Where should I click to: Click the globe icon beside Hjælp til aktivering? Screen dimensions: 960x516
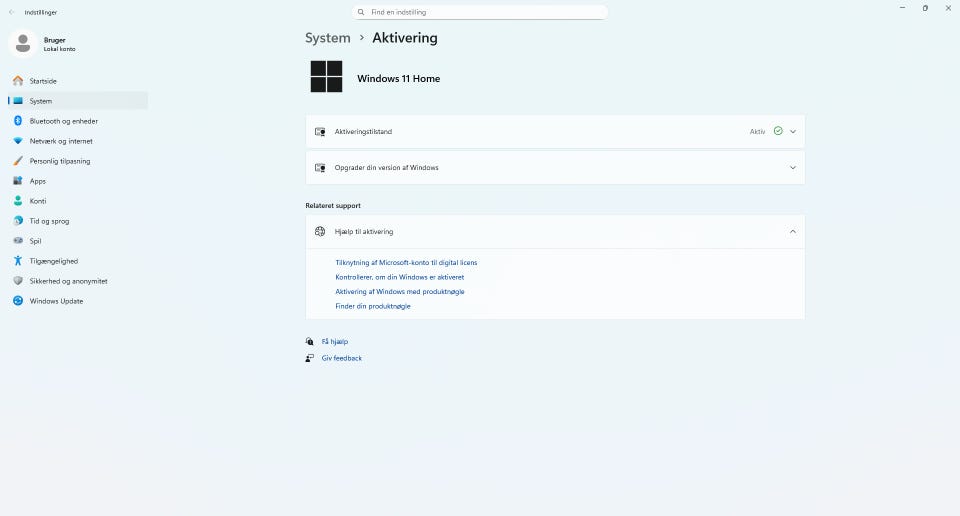[320, 231]
